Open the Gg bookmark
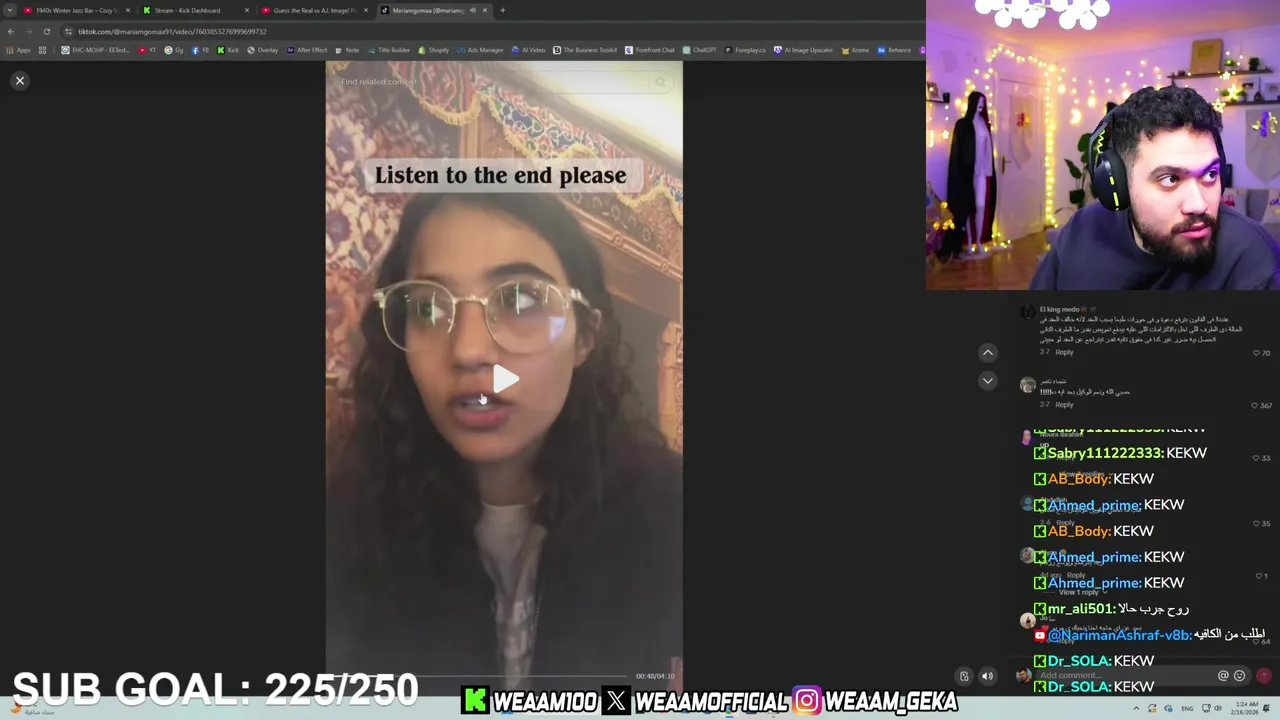This screenshot has width=1280, height=720. 174,50
